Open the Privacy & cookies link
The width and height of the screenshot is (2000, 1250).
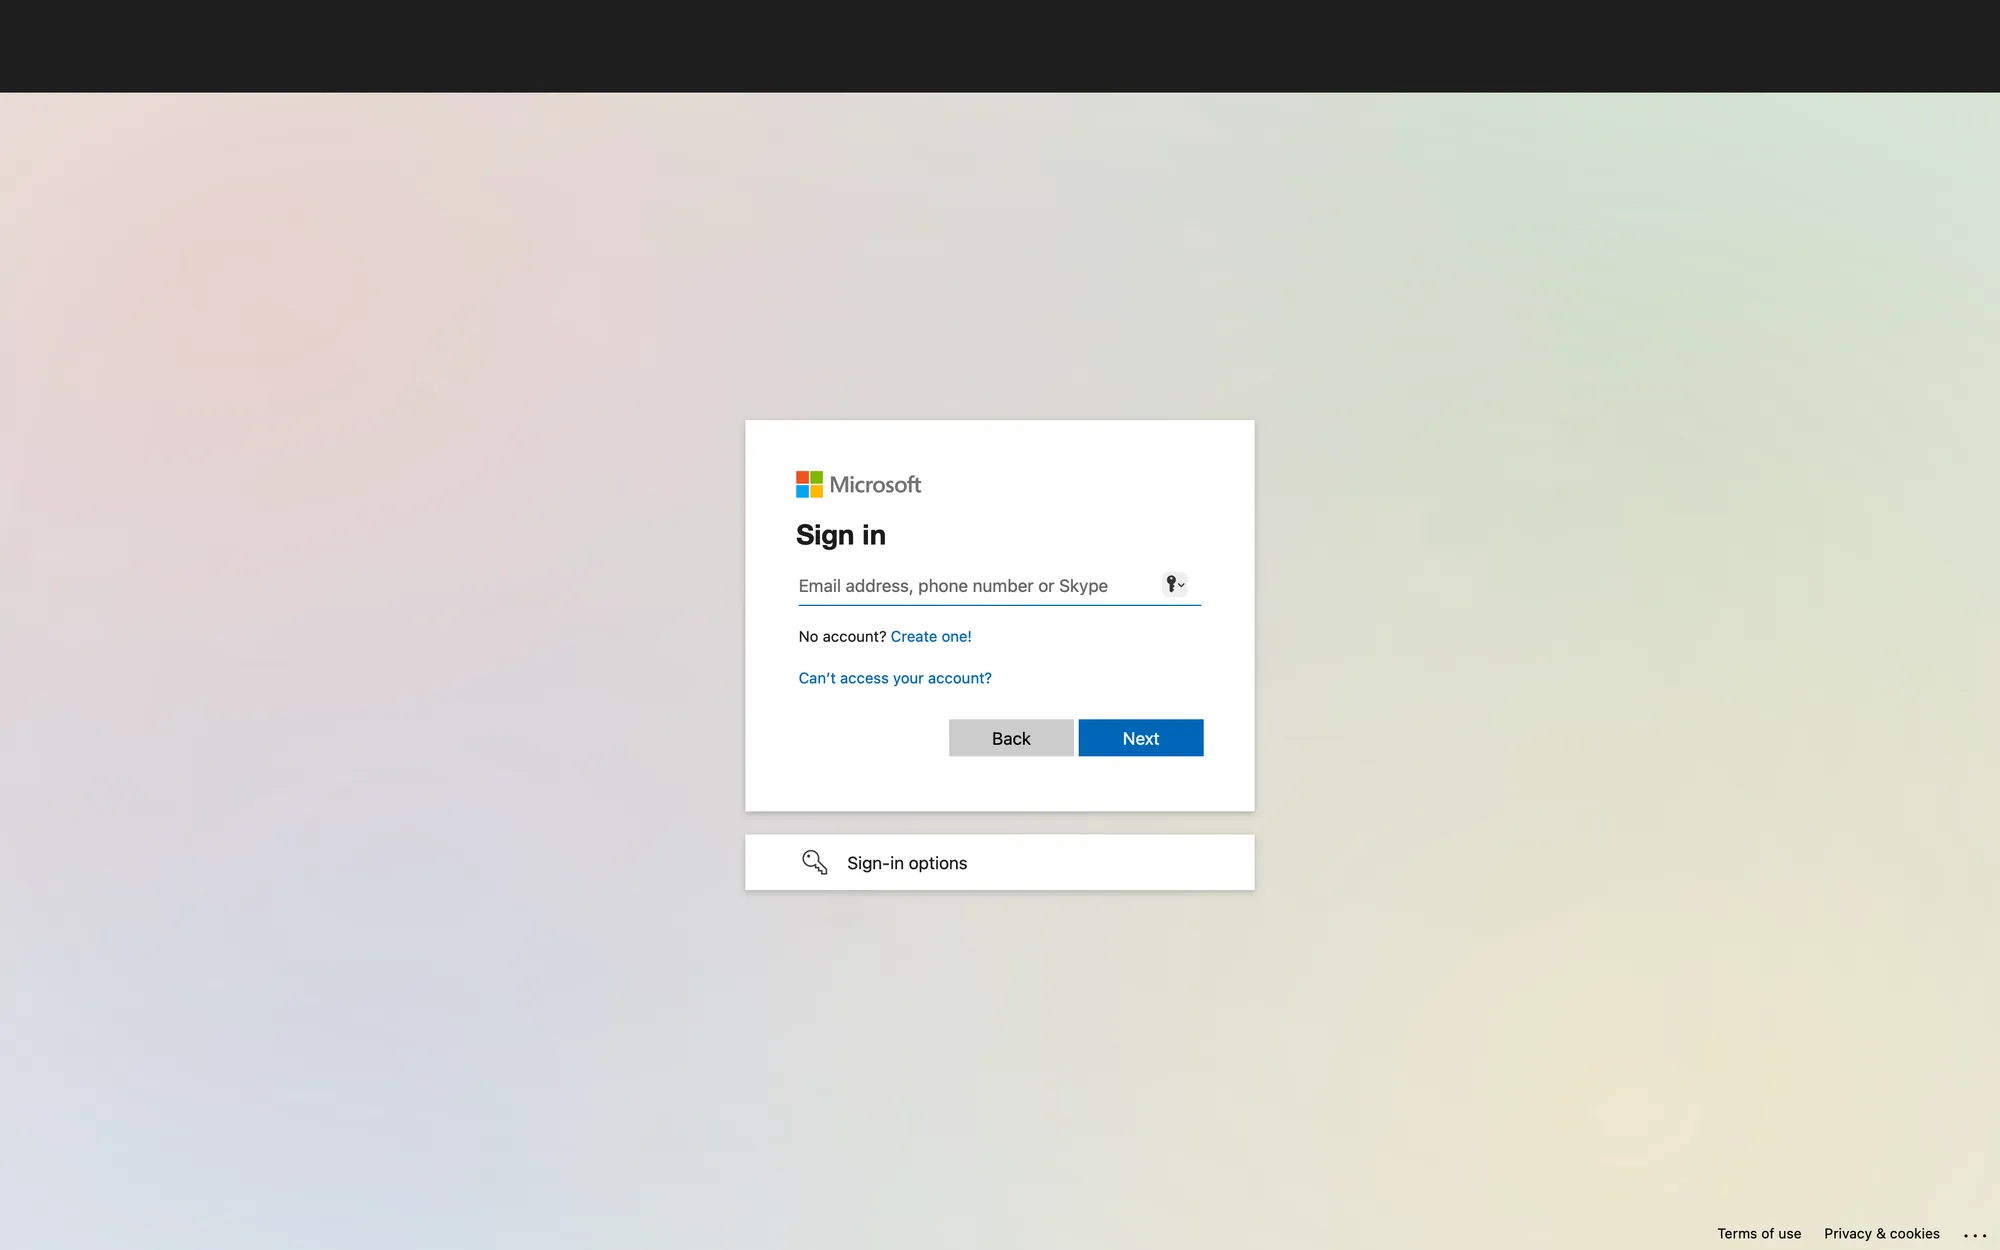[x=1881, y=1233]
